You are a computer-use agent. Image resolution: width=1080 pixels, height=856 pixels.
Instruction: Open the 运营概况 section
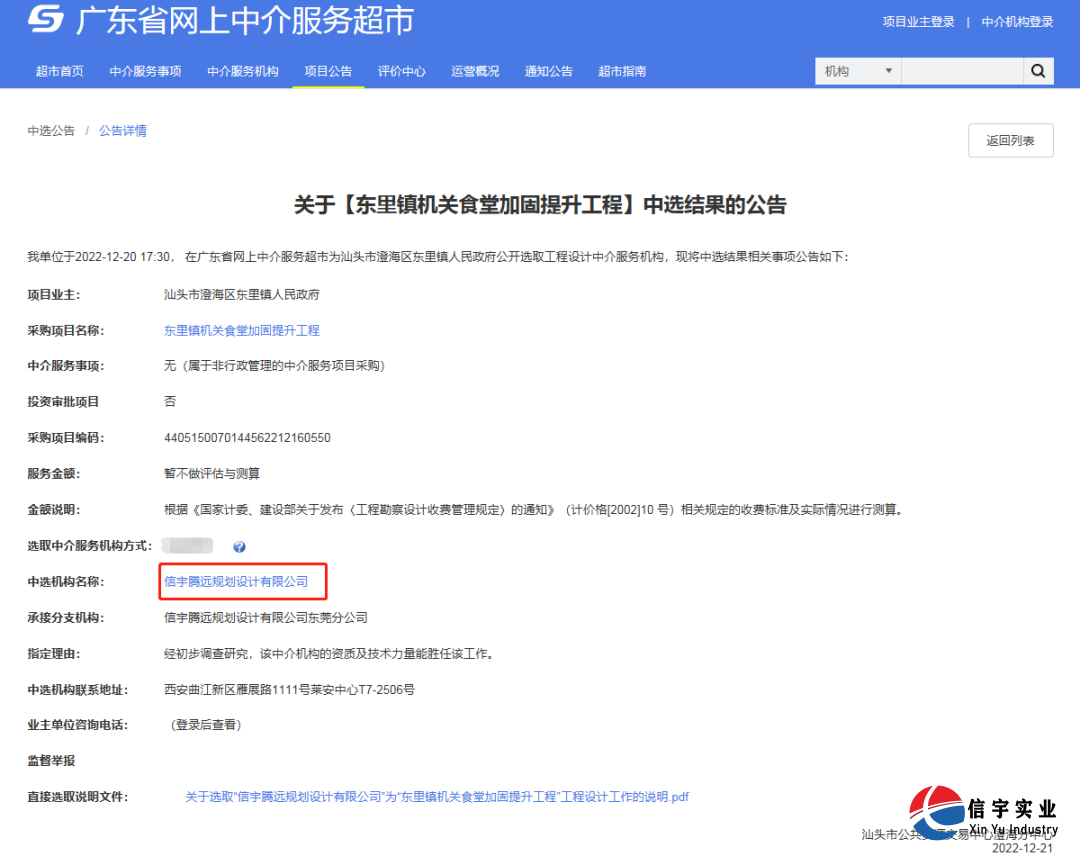point(475,71)
